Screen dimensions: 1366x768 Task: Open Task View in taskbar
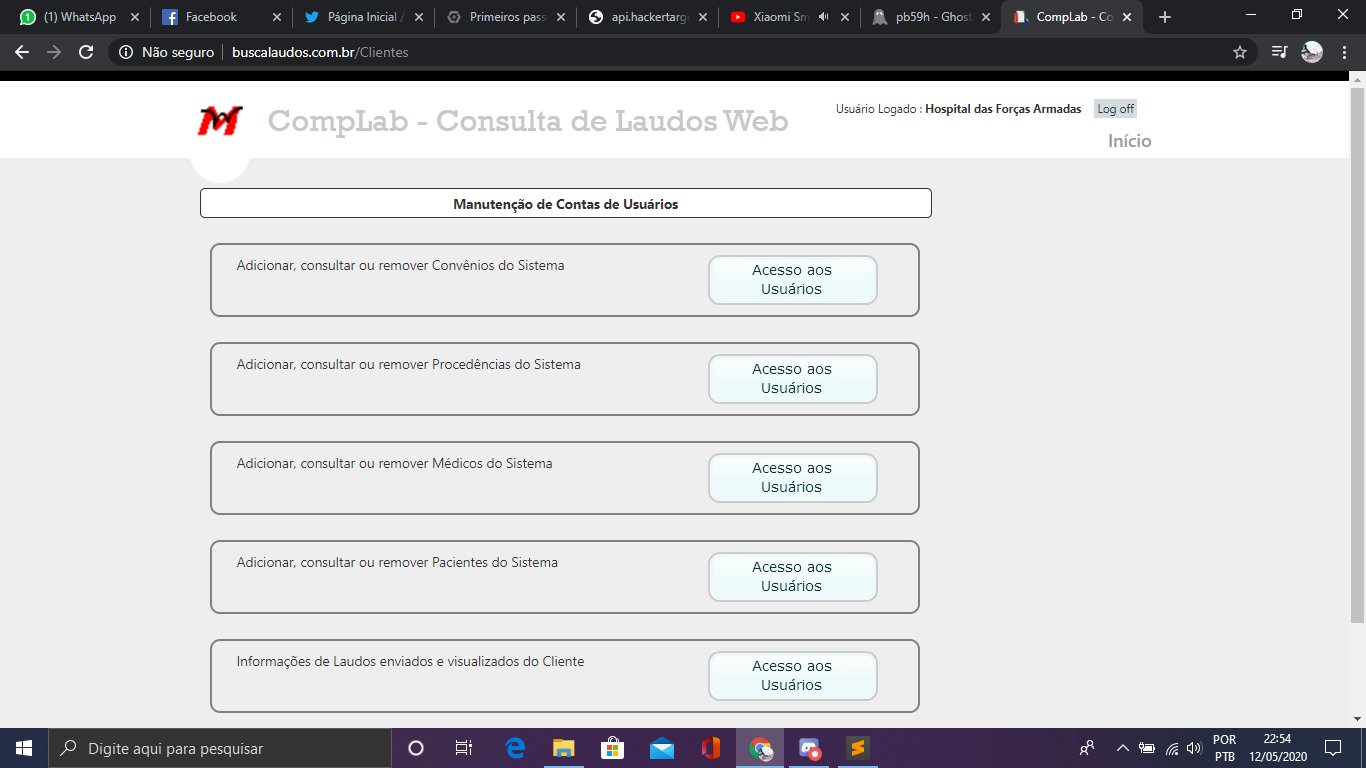(464, 748)
